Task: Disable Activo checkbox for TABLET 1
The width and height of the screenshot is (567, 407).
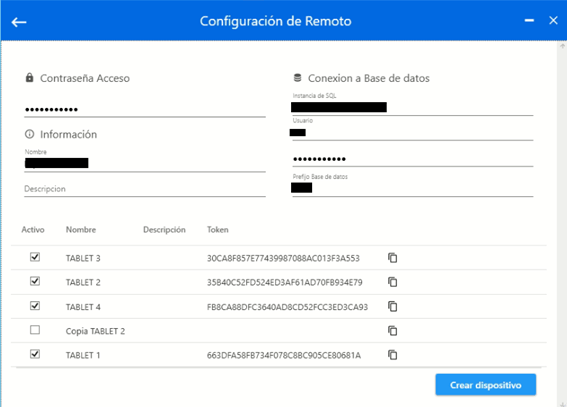Action: coord(35,354)
